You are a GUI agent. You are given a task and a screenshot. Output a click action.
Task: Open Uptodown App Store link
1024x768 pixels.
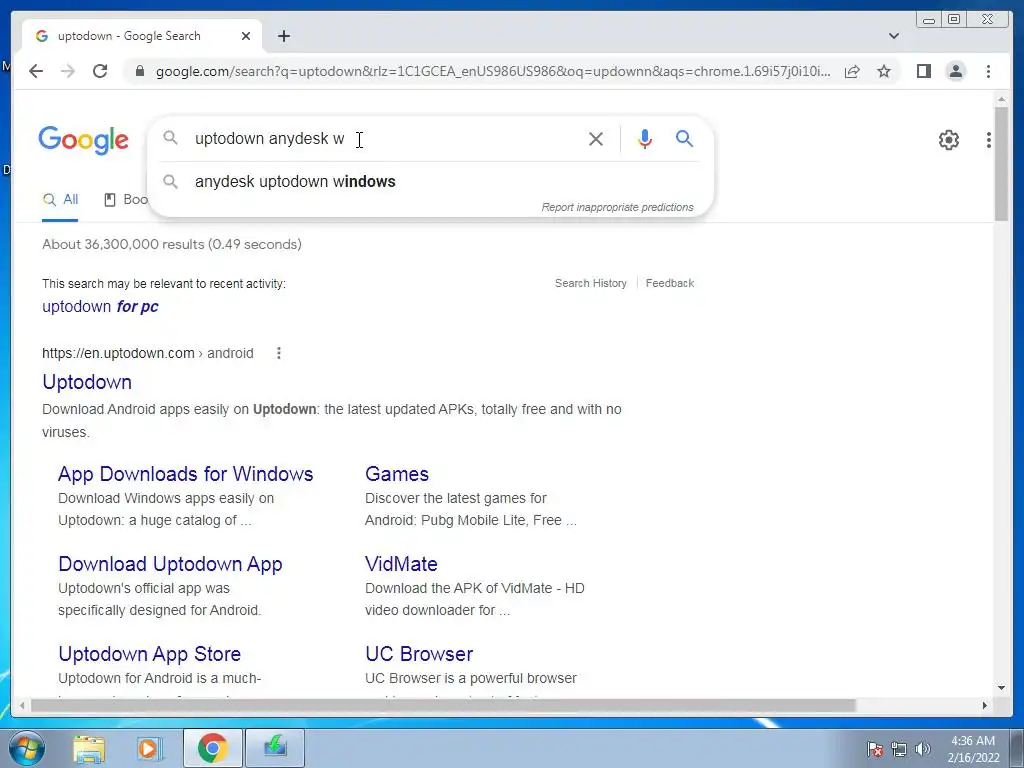point(149,654)
